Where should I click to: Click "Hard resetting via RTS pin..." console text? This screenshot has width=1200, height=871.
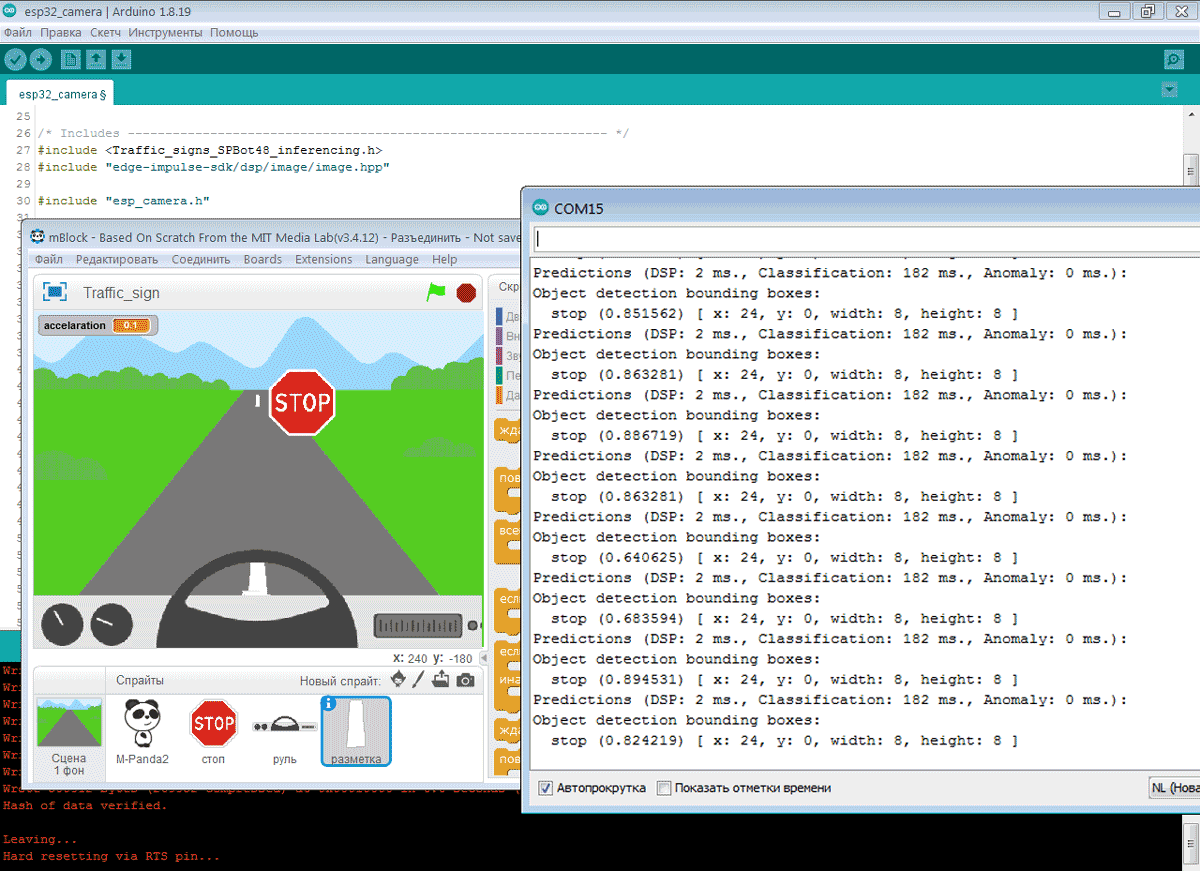(111, 857)
